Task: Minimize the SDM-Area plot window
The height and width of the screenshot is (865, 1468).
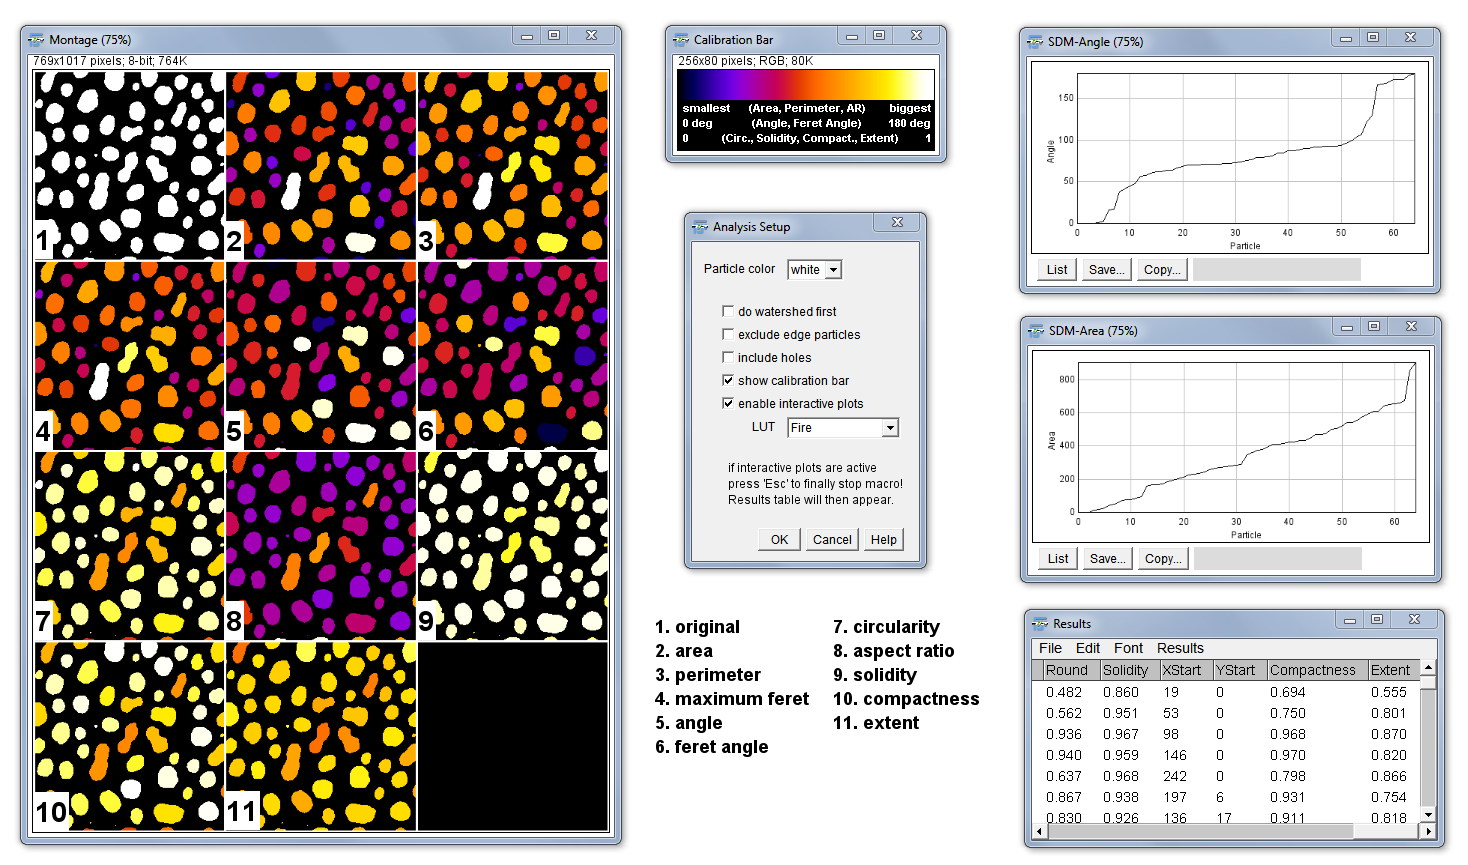Action: (1347, 327)
